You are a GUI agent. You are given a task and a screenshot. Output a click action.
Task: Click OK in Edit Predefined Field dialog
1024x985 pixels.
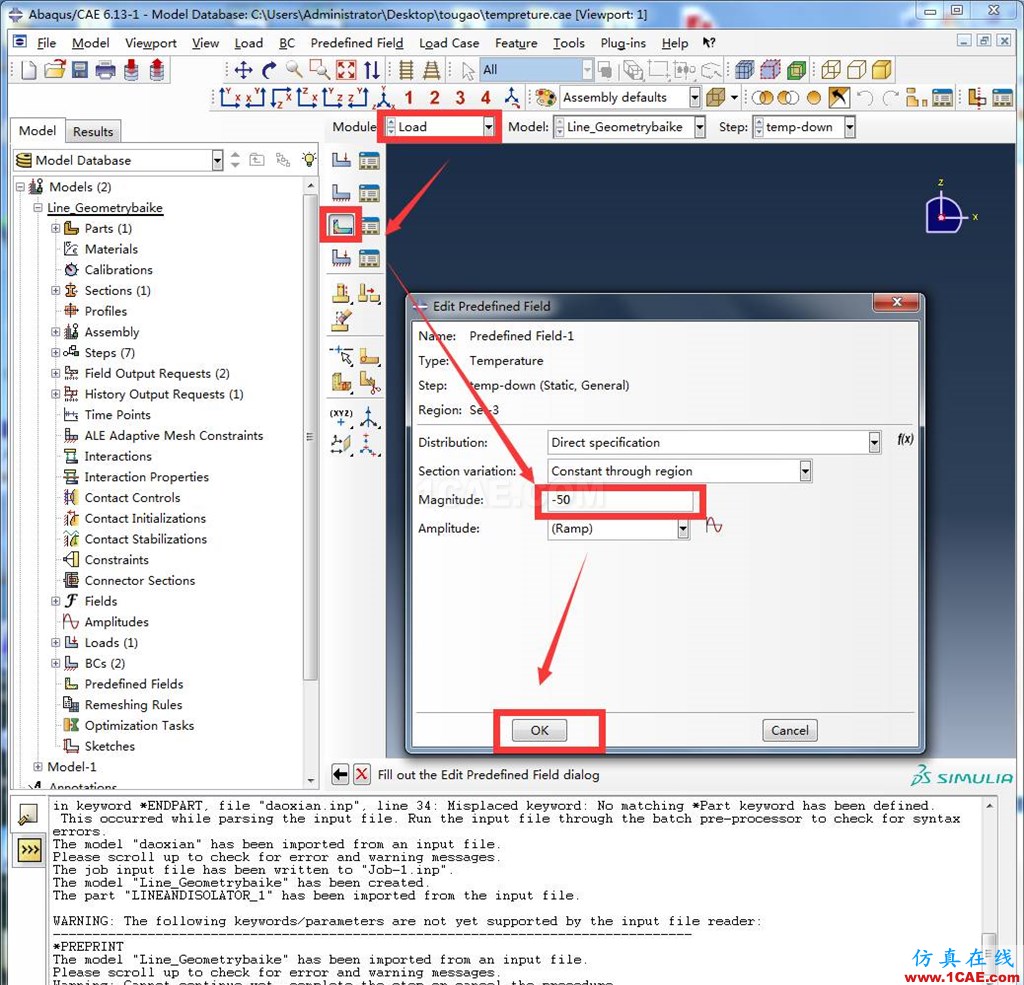pyautogui.click(x=539, y=730)
